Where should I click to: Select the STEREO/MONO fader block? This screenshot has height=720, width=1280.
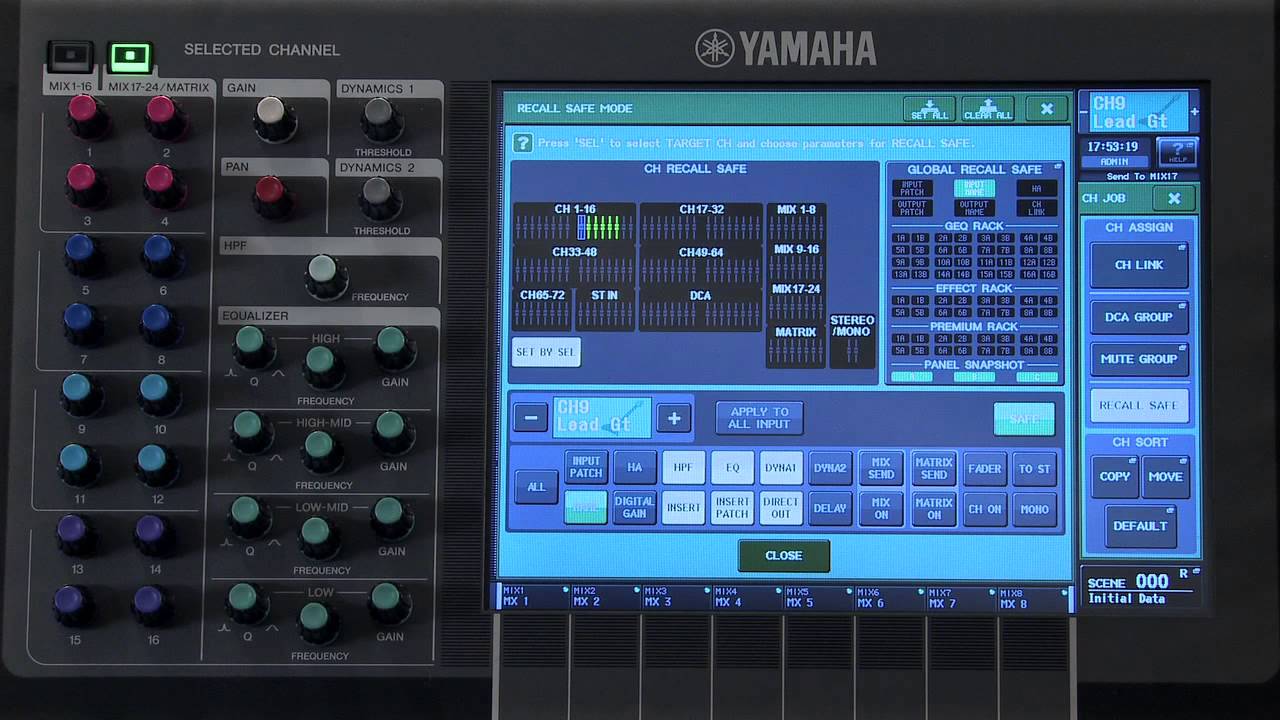852,340
